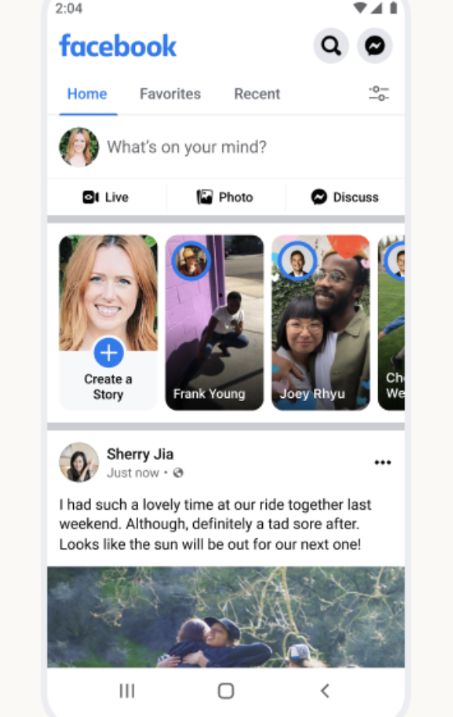Screen dimensions: 453x717
Task: Tap the Photo gallery icon
Action: [204, 197]
